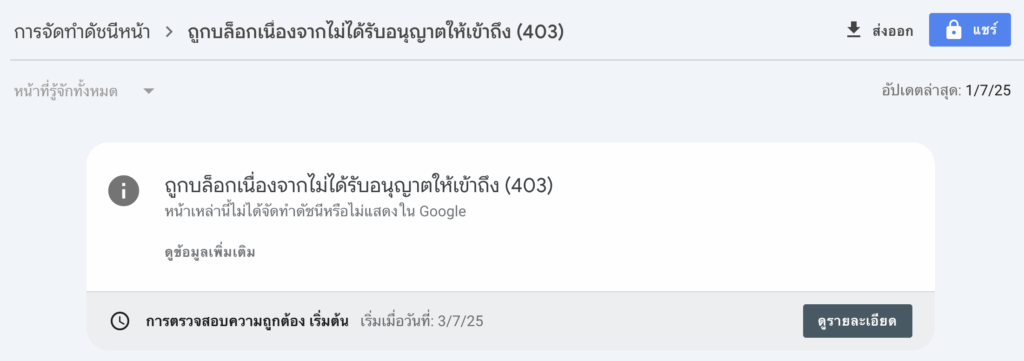Viewport: 1024px width, 361px height.
Task: Click the ส่งออก export text
Action: pos(892,31)
